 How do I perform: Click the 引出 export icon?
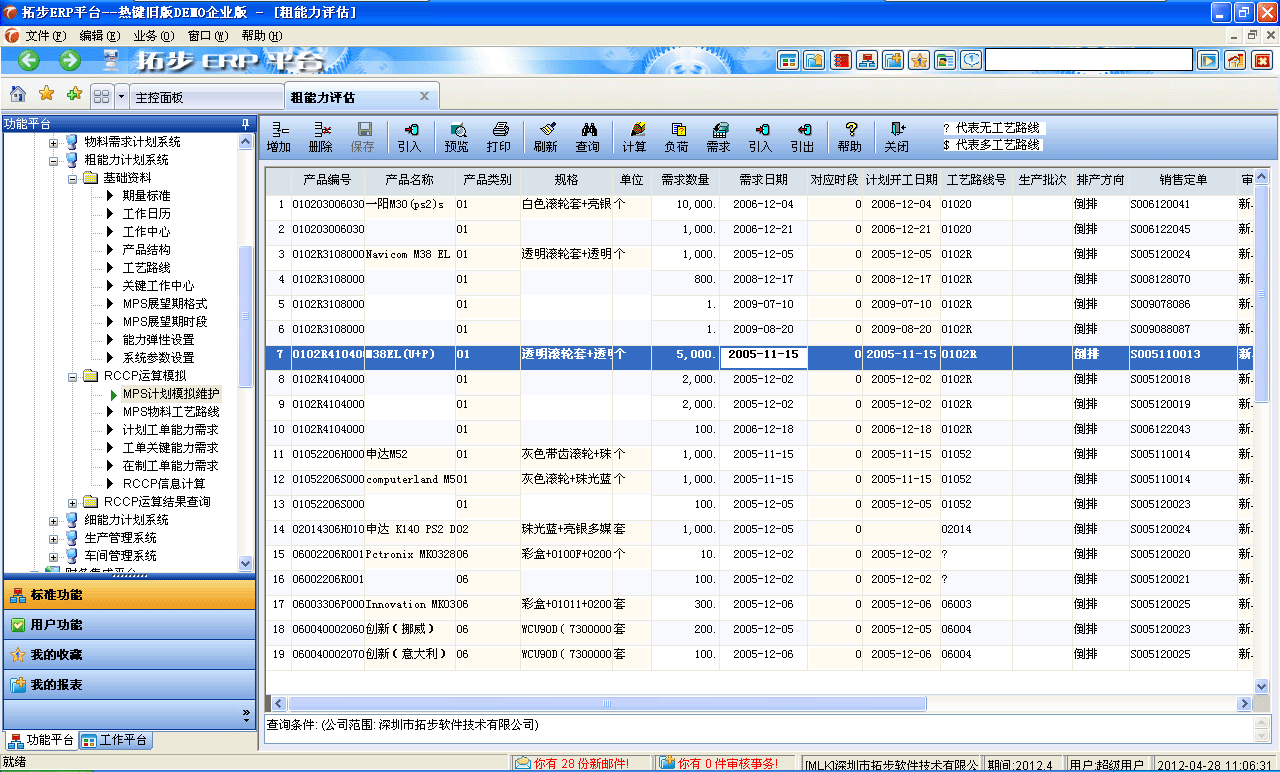[x=802, y=137]
